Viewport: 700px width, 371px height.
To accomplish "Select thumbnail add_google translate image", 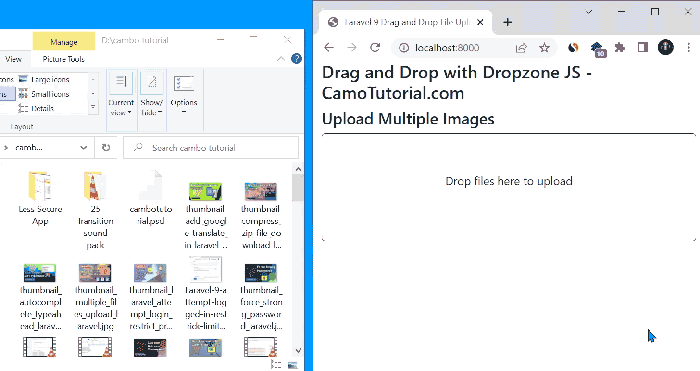I will (205, 215).
